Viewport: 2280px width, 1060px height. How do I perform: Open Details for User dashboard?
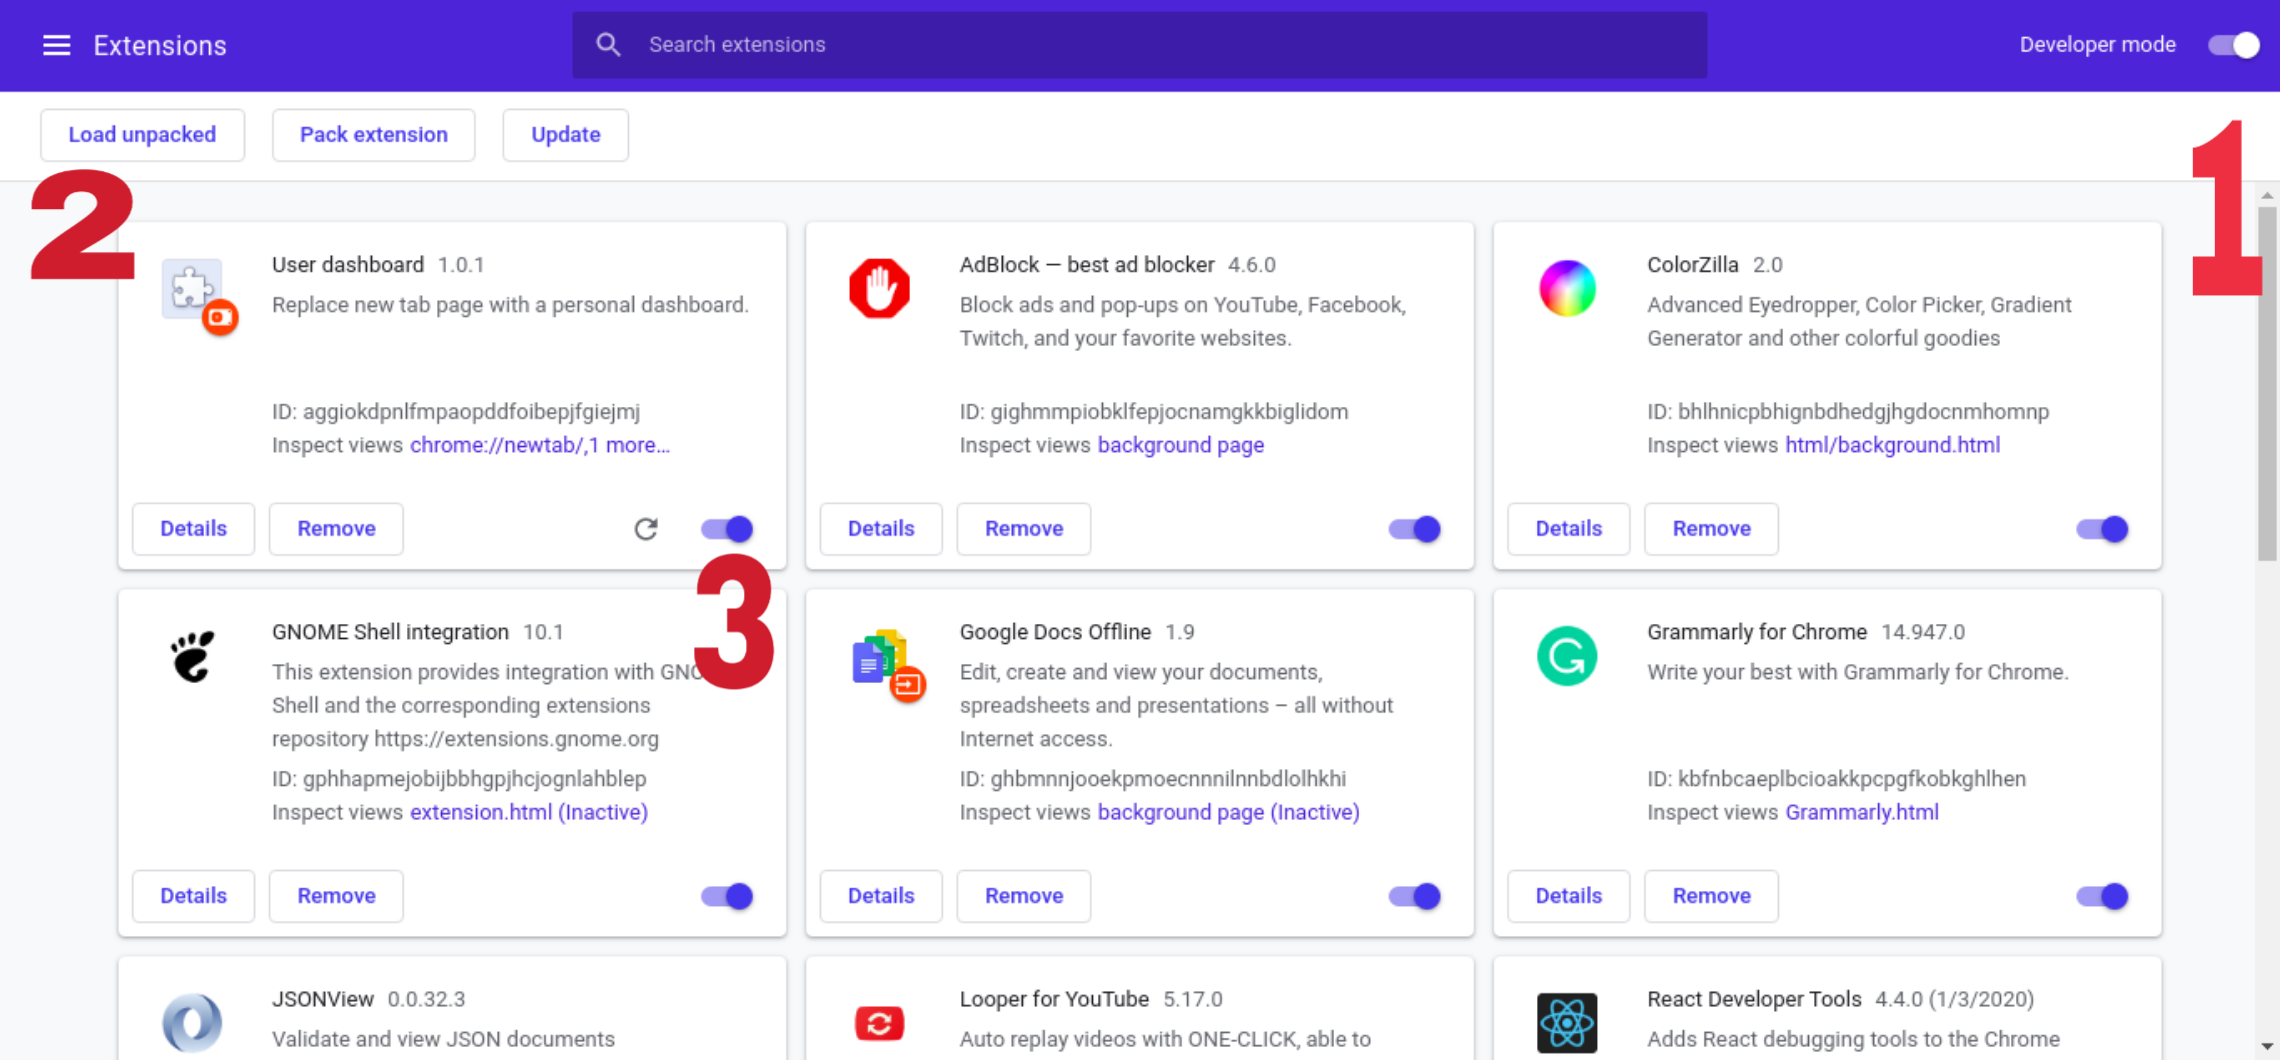click(193, 529)
